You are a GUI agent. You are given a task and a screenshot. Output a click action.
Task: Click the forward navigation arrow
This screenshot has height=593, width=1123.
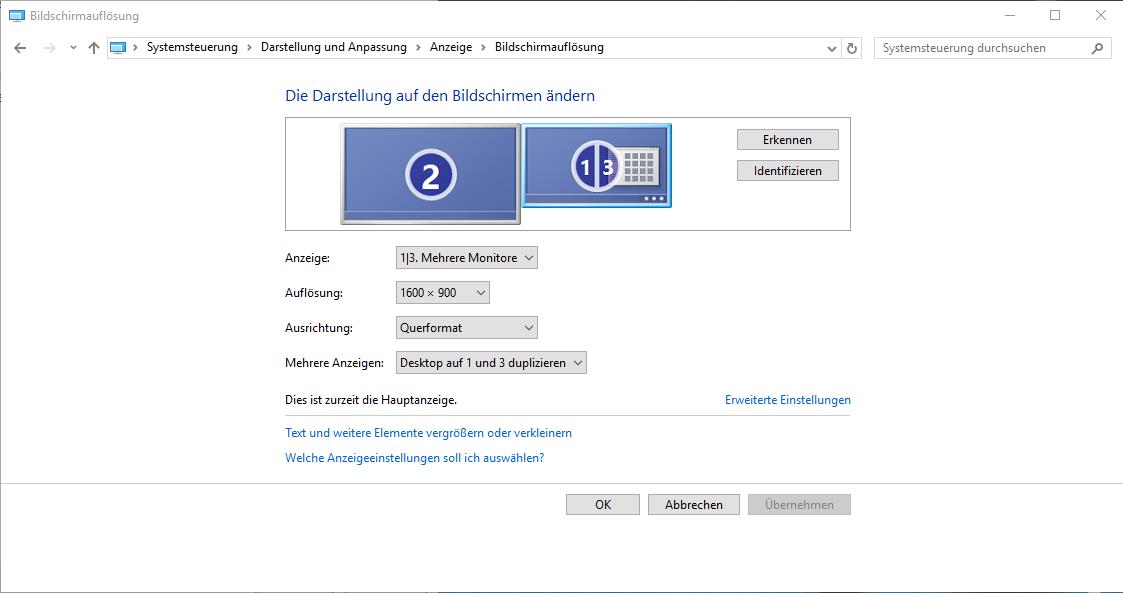(49, 48)
